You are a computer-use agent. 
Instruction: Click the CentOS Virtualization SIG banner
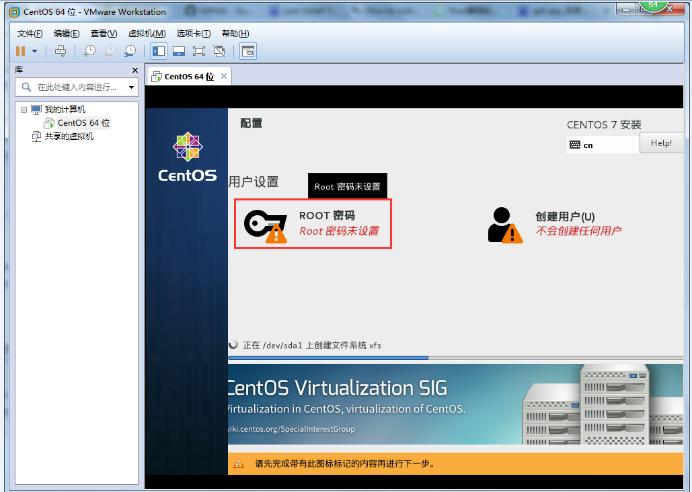point(455,404)
